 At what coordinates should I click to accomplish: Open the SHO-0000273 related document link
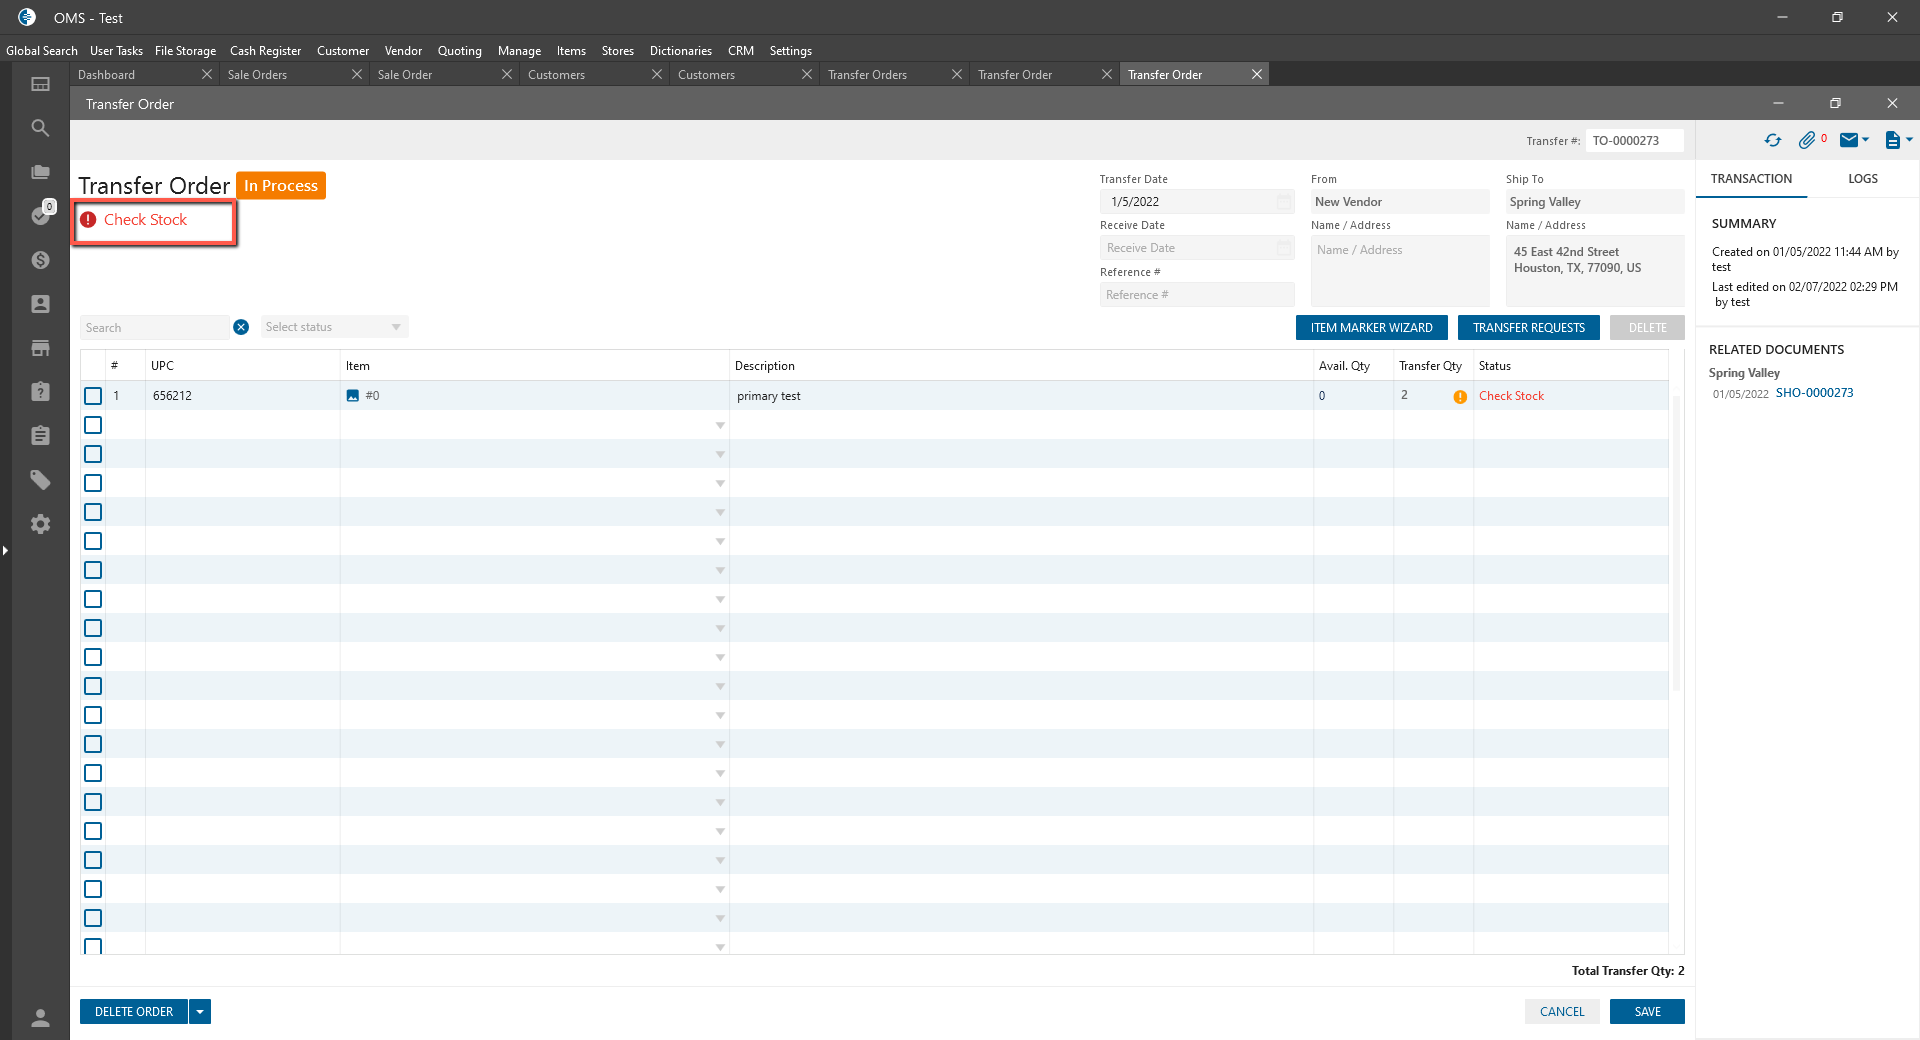click(x=1814, y=393)
